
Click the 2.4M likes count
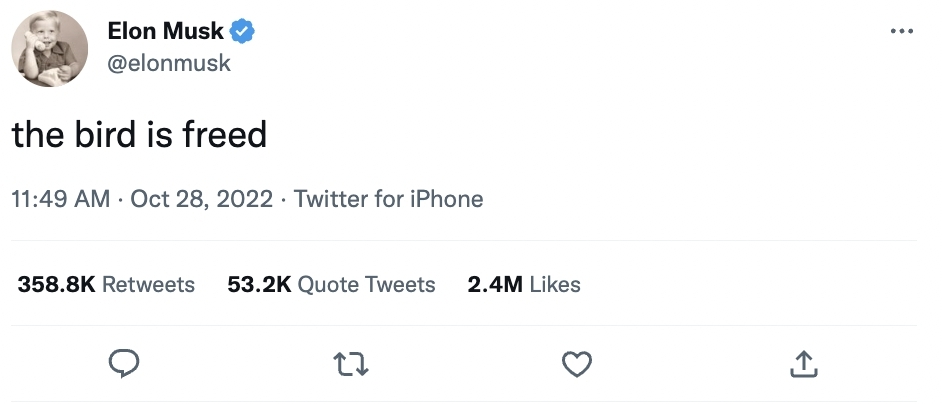[x=495, y=285]
